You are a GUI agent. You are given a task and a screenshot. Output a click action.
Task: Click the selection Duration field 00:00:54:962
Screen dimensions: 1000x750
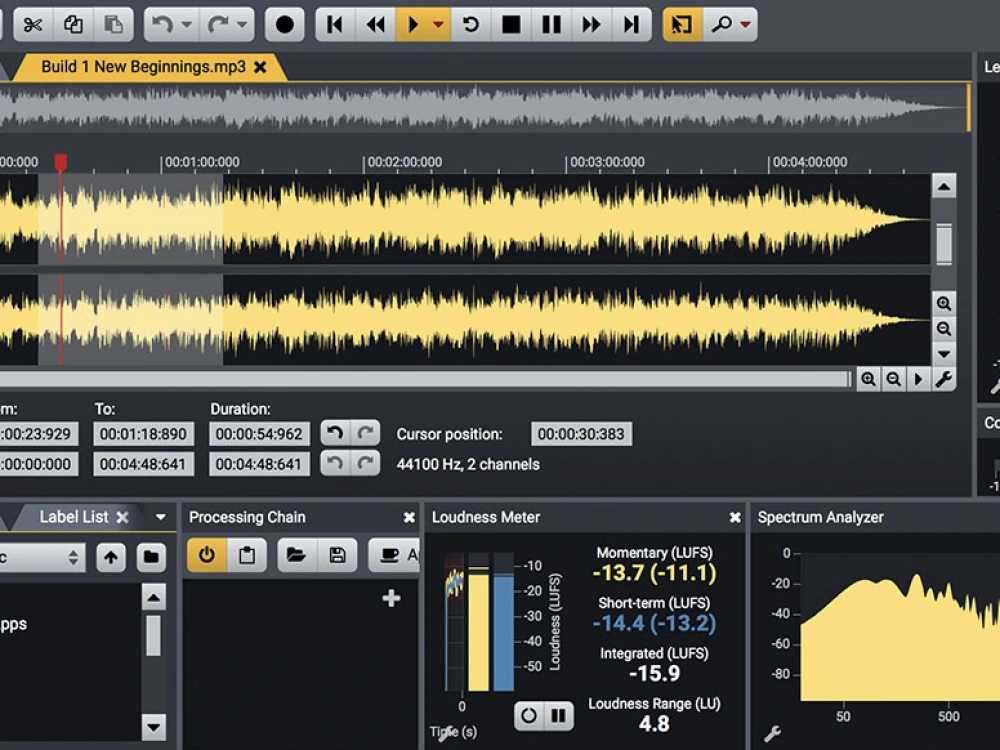[259, 434]
